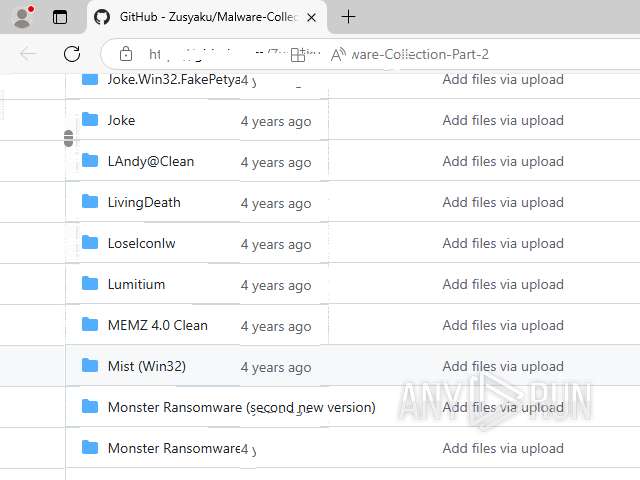
Task: Open commit message in Mist (Win32) row
Action: (503, 367)
